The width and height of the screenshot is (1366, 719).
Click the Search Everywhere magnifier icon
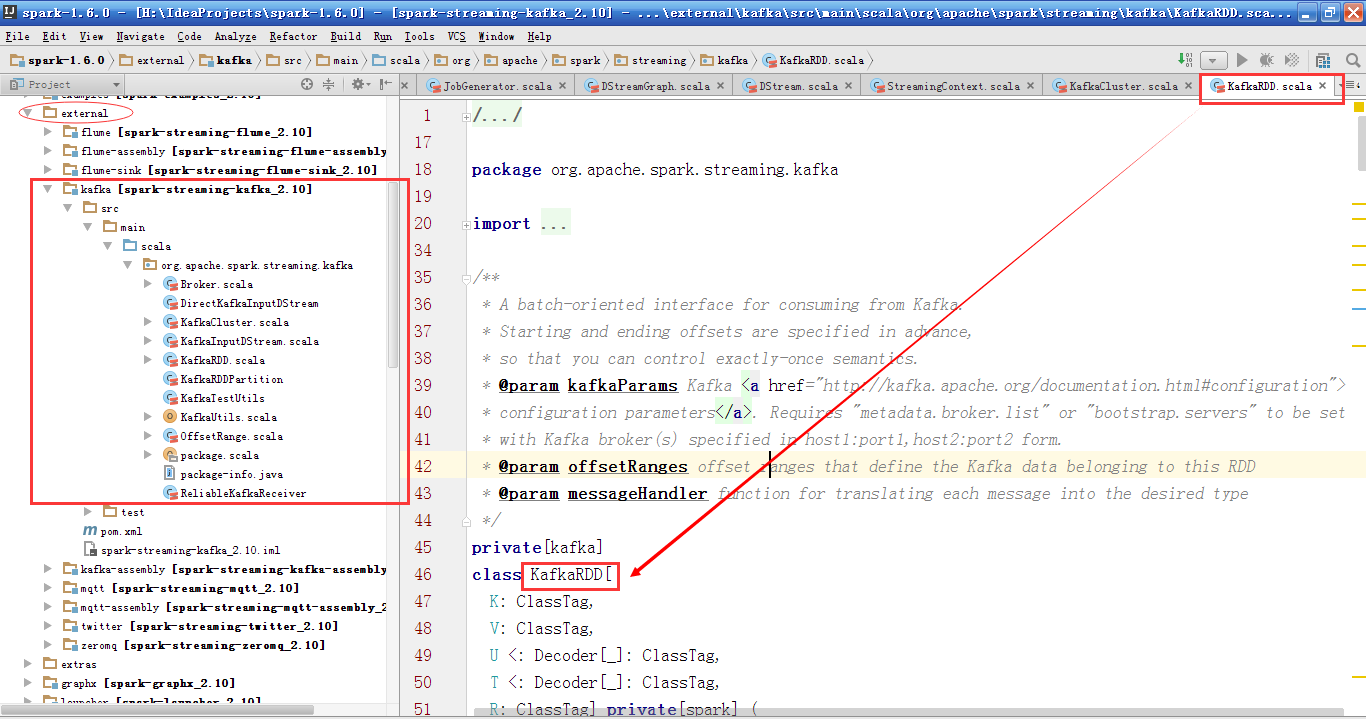[1353, 60]
